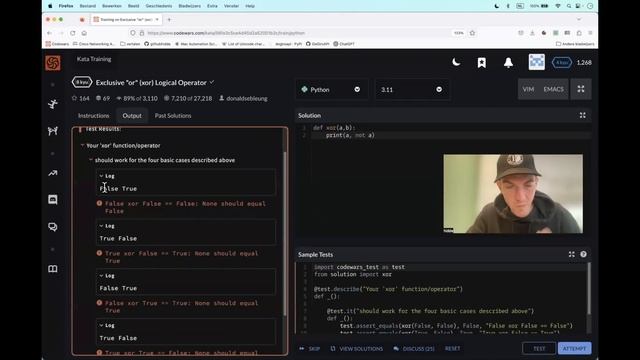Toggle dark mode with moon icon
640x360 pixels.
(x=456, y=62)
